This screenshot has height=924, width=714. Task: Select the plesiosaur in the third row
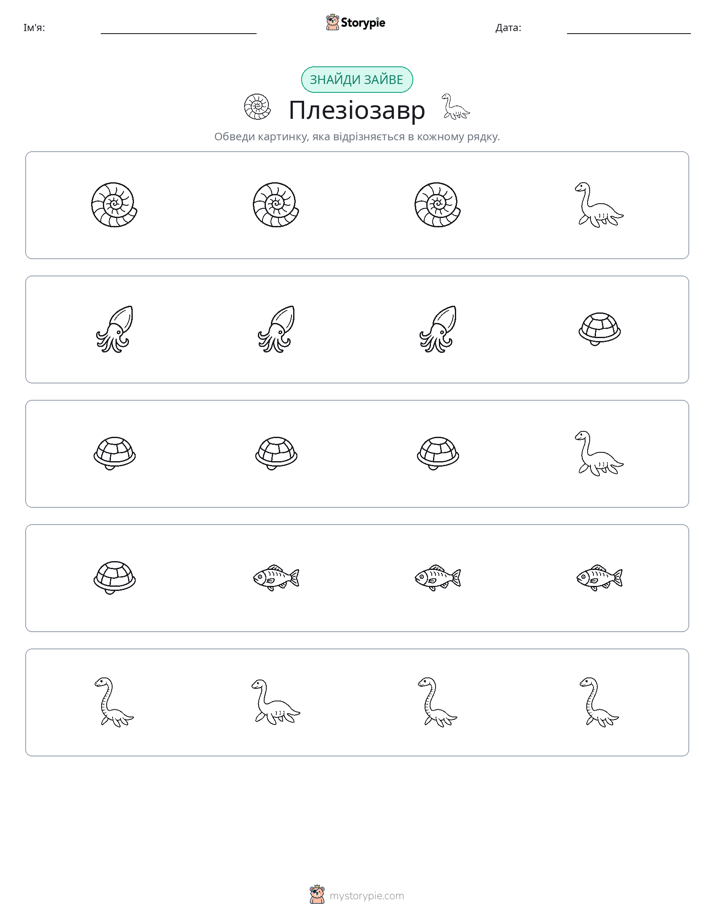click(x=599, y=454)
